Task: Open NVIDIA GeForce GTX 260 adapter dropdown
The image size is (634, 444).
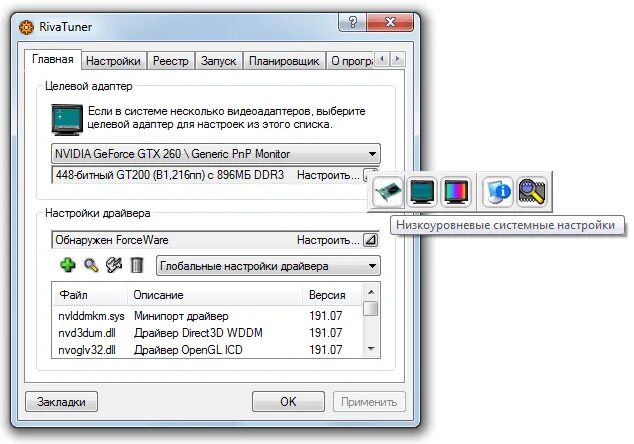Action: tap(216, 154)
